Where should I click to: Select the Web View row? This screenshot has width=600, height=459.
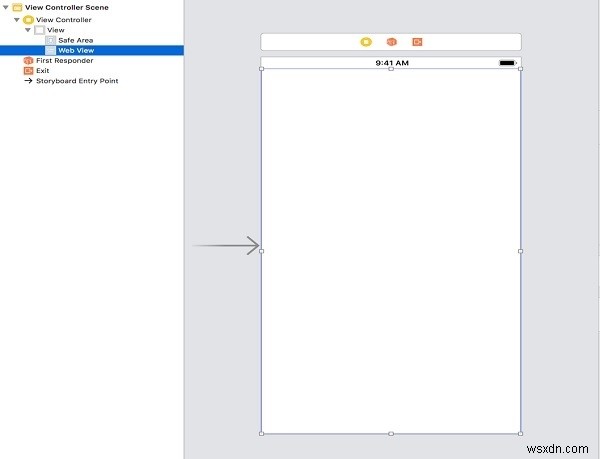[x=92, y=50]
